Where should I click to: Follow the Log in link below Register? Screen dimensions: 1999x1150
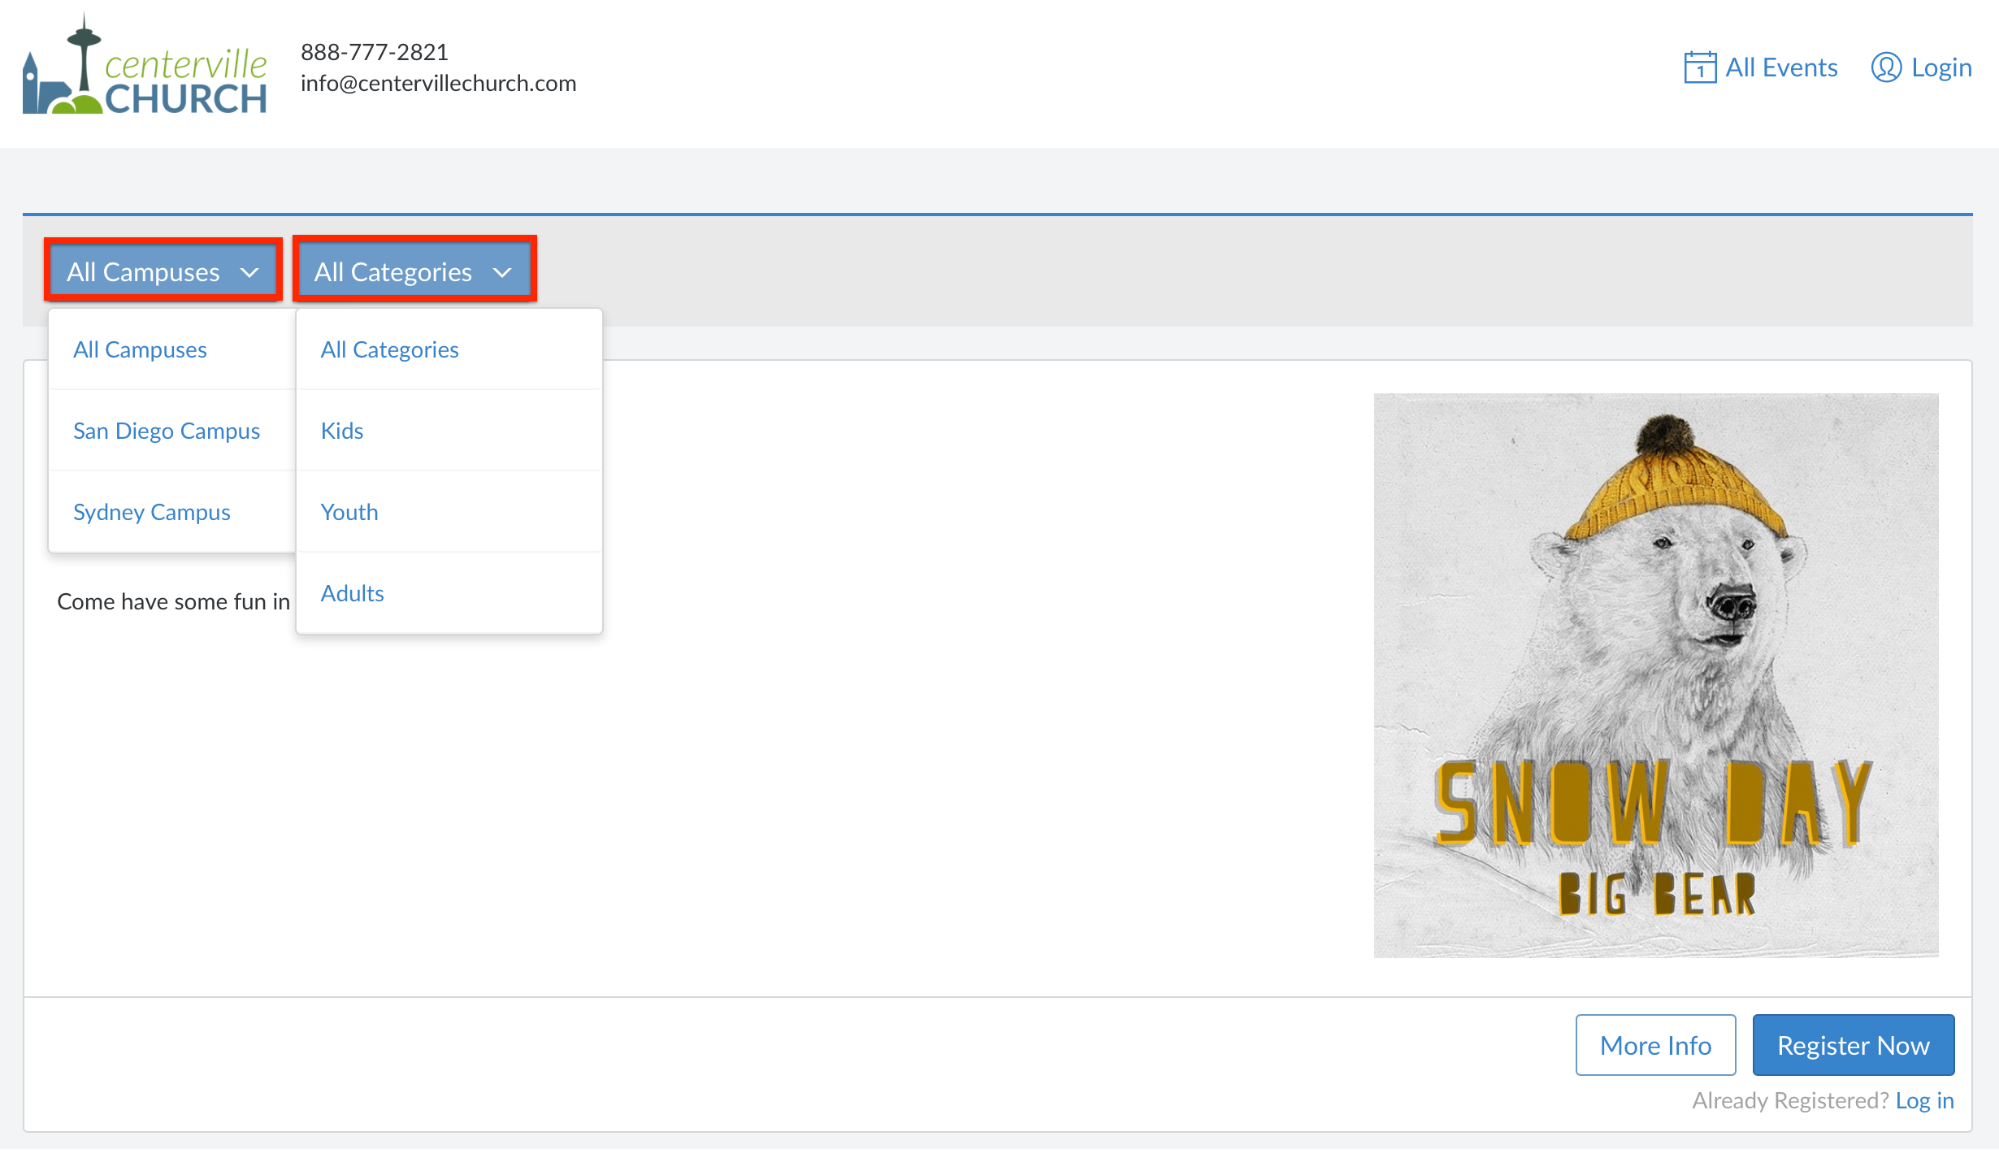point(1924,1100)
